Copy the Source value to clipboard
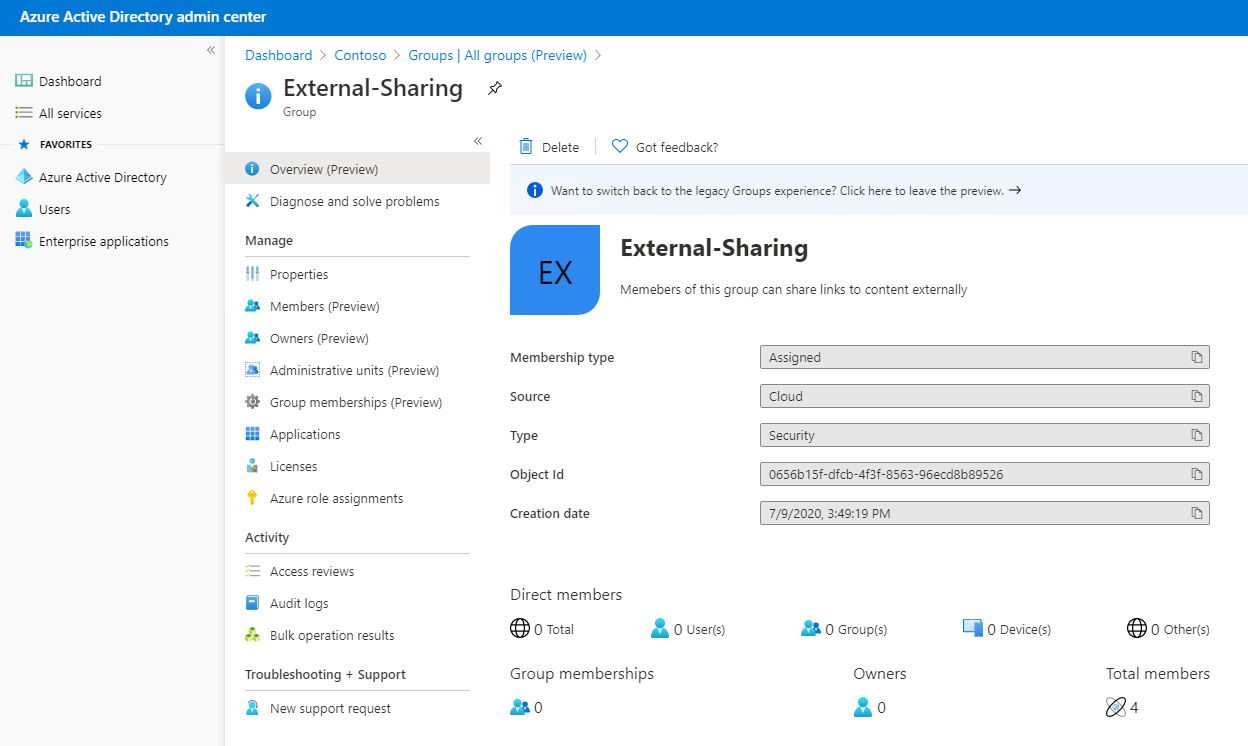This screenshot has width=1248, height=746. pyautogui.click(x=1196, y=396)
